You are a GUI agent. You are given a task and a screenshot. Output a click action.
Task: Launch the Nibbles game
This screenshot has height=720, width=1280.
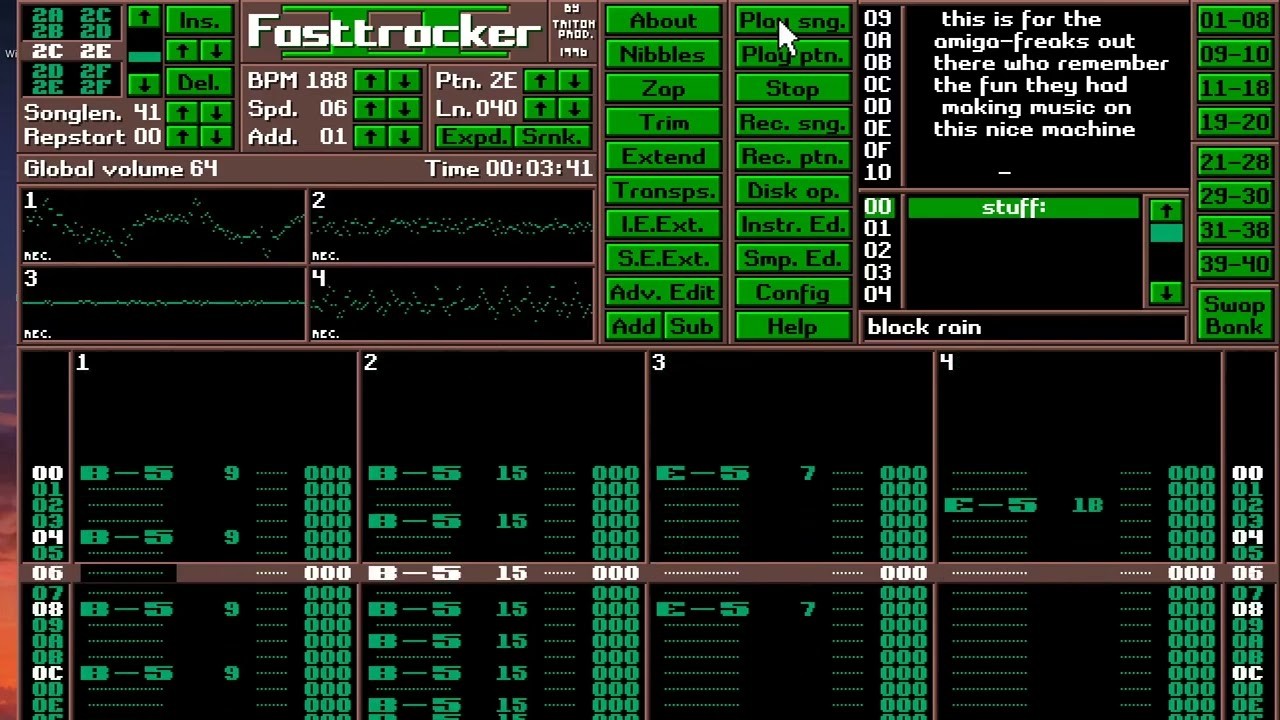(663, 54)
